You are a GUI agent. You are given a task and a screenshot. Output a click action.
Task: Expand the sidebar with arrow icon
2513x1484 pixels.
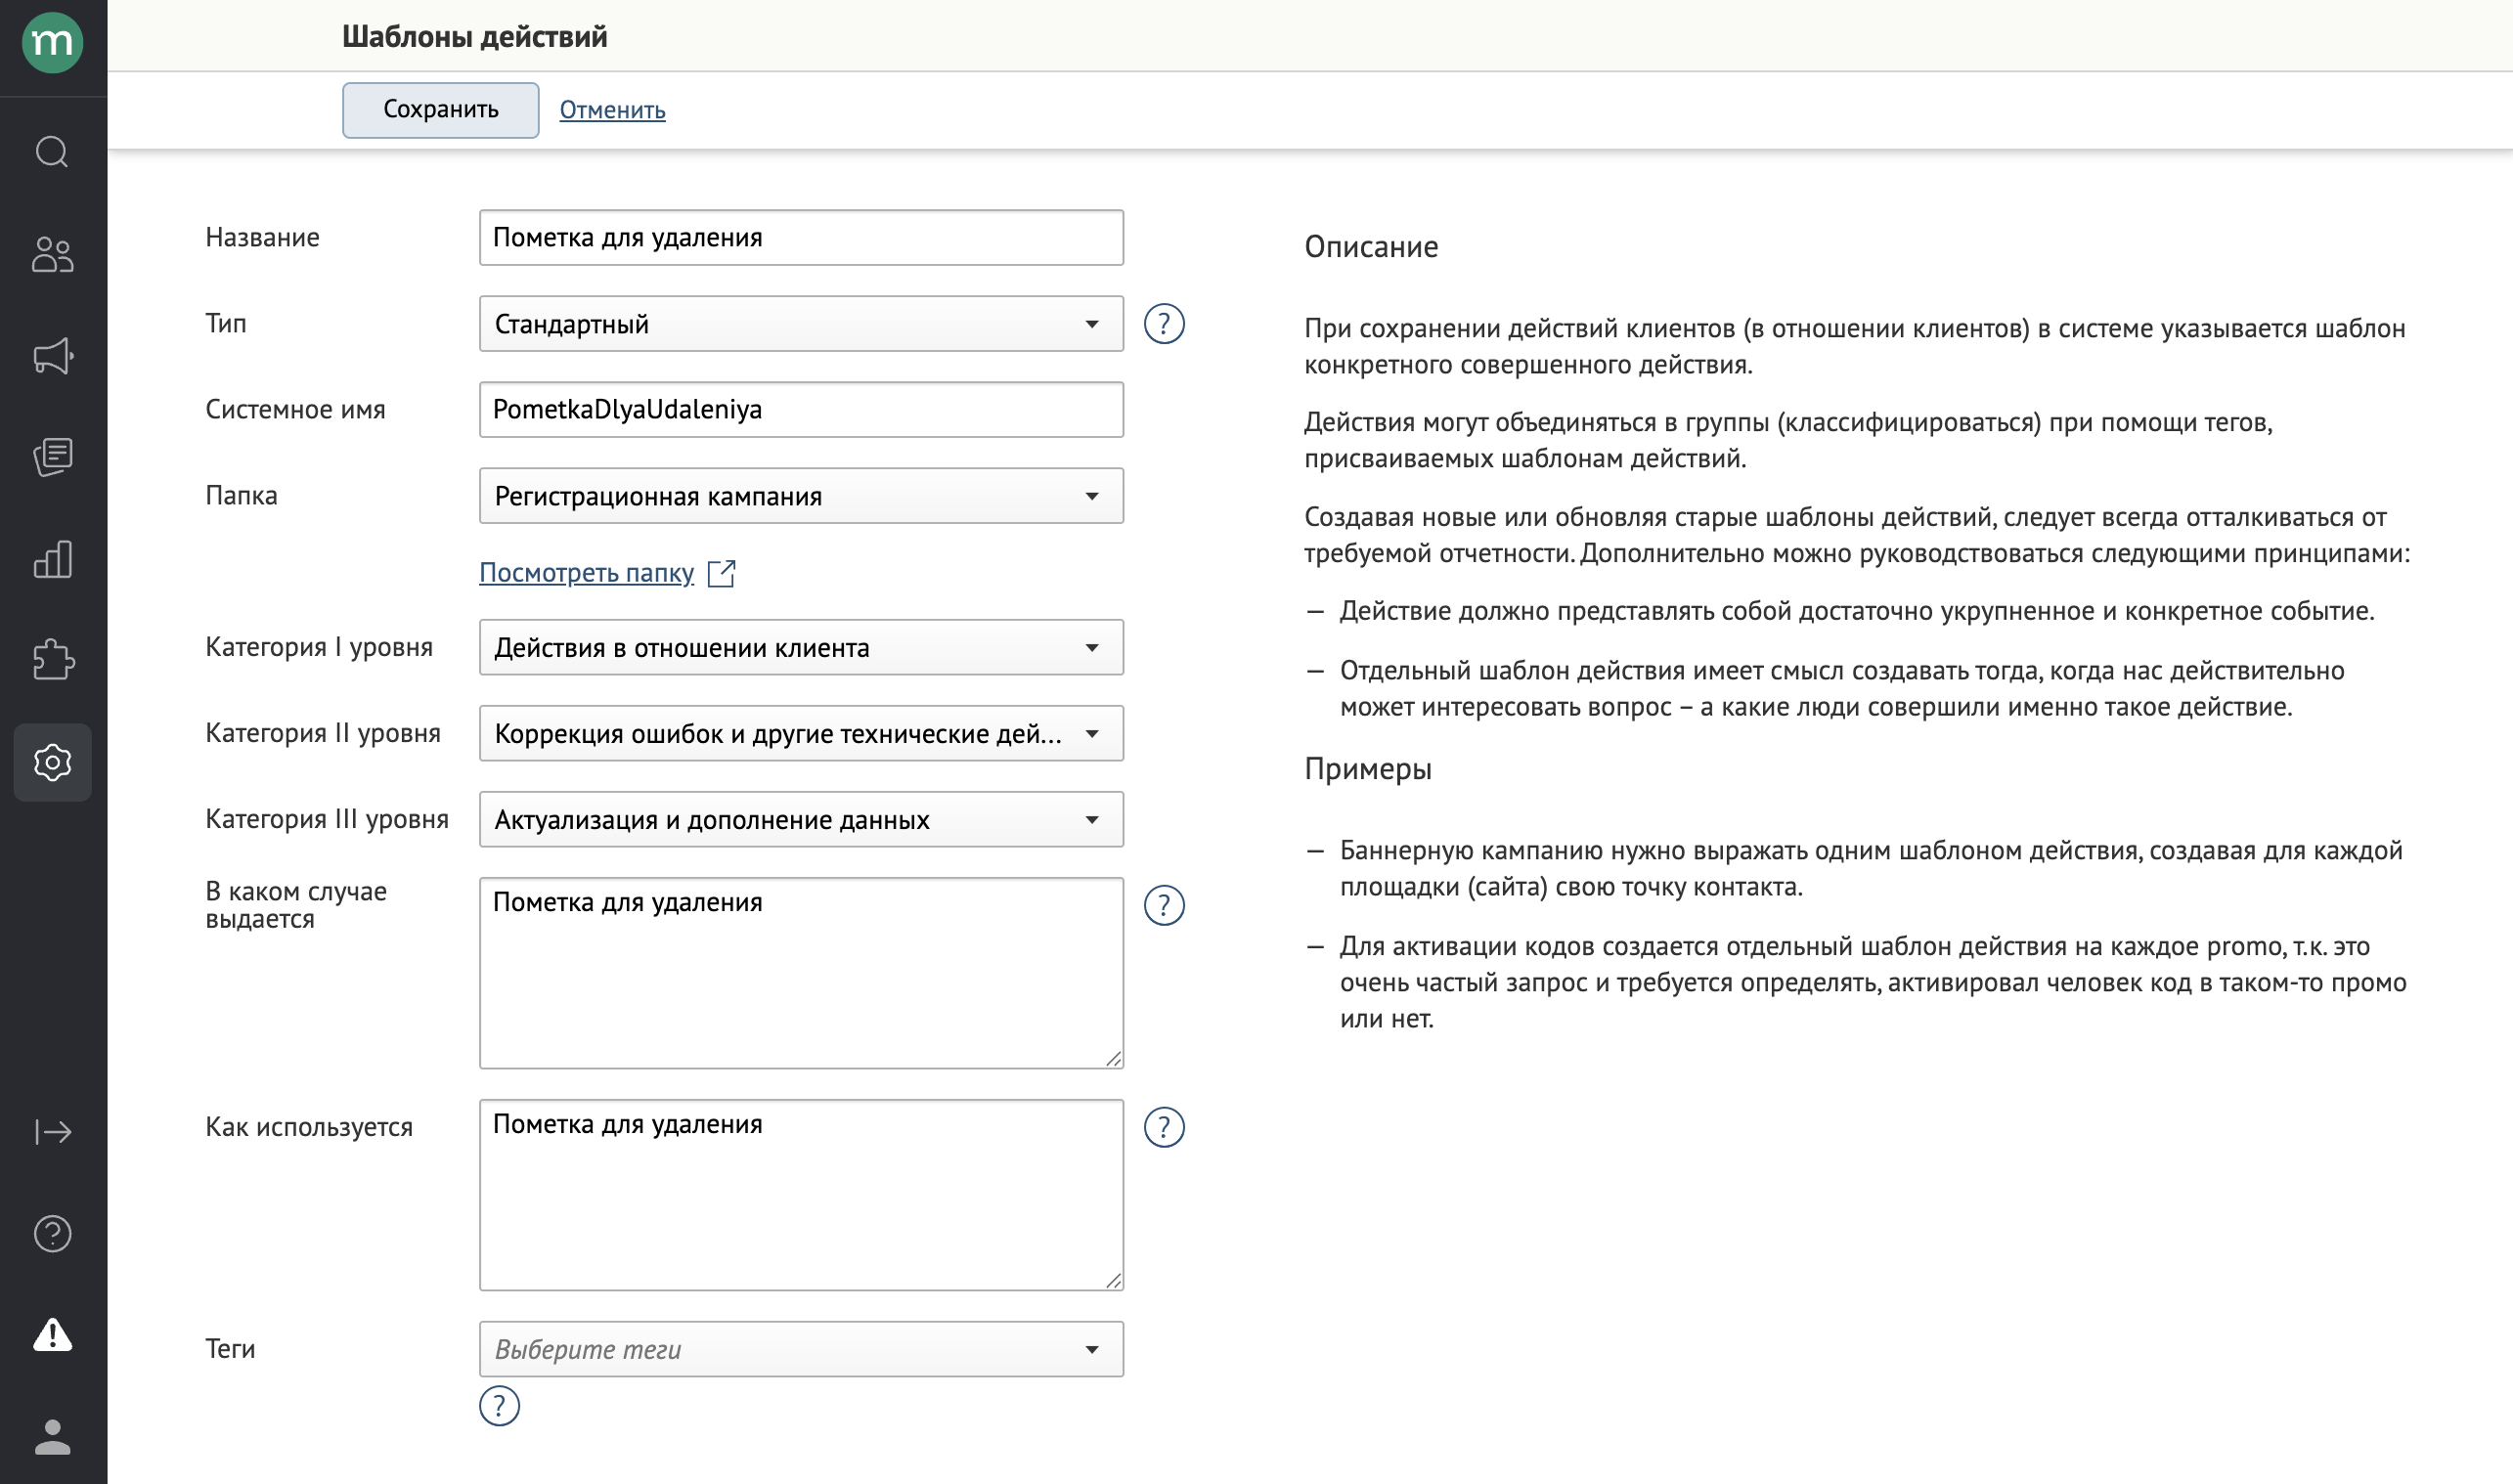(52, 1132)
